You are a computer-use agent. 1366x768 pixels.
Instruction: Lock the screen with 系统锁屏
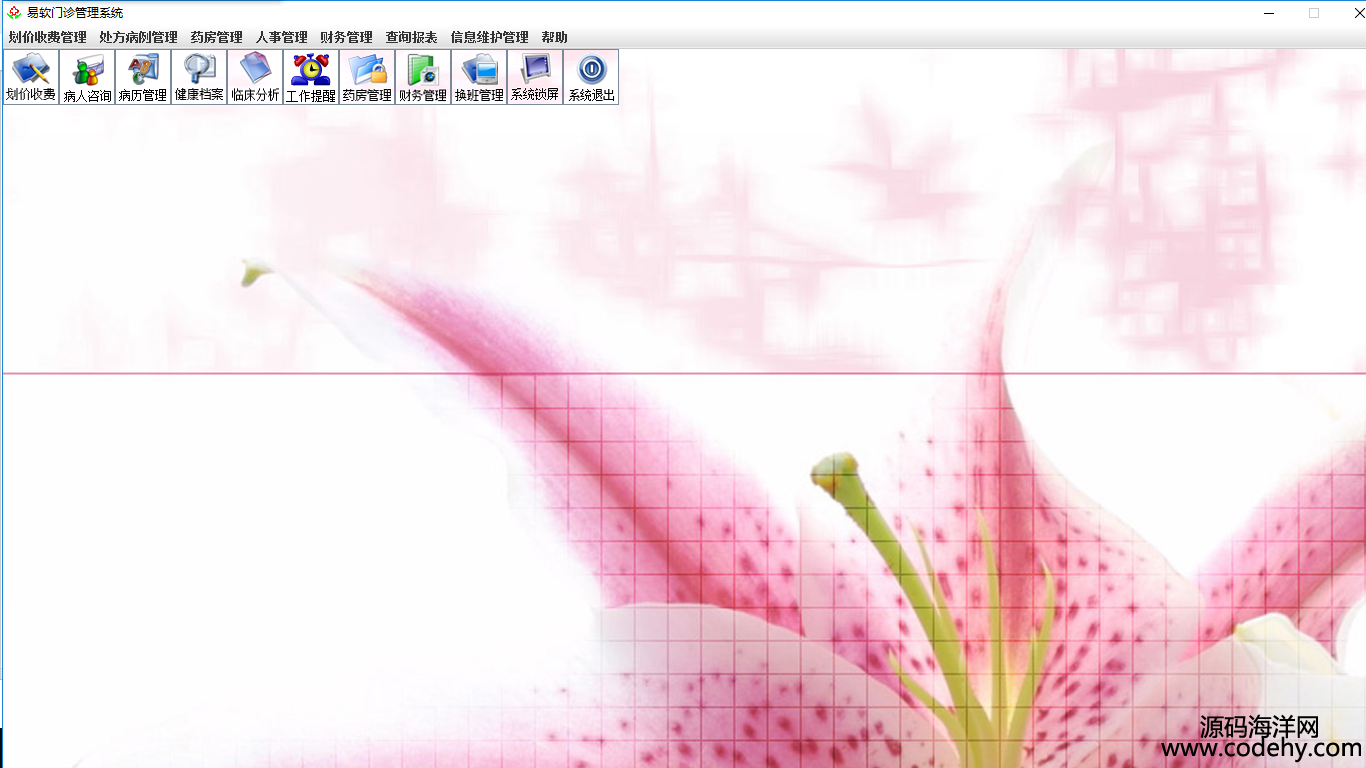click(x=535, y=77)
